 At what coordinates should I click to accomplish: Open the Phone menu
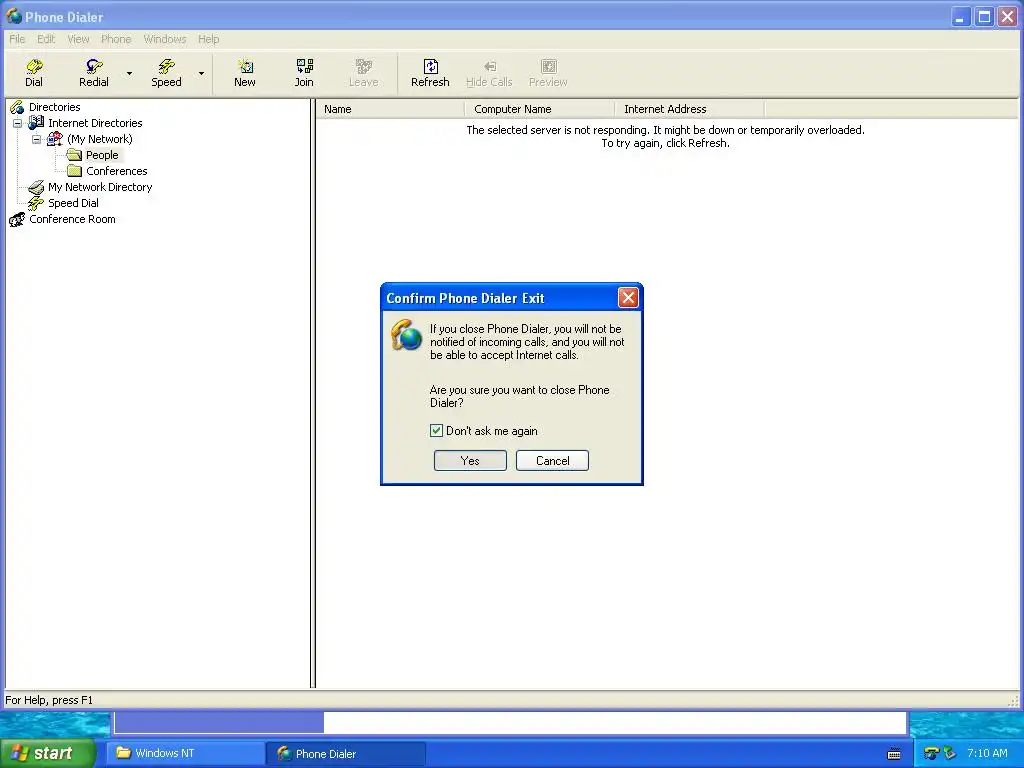coord(116,39)
